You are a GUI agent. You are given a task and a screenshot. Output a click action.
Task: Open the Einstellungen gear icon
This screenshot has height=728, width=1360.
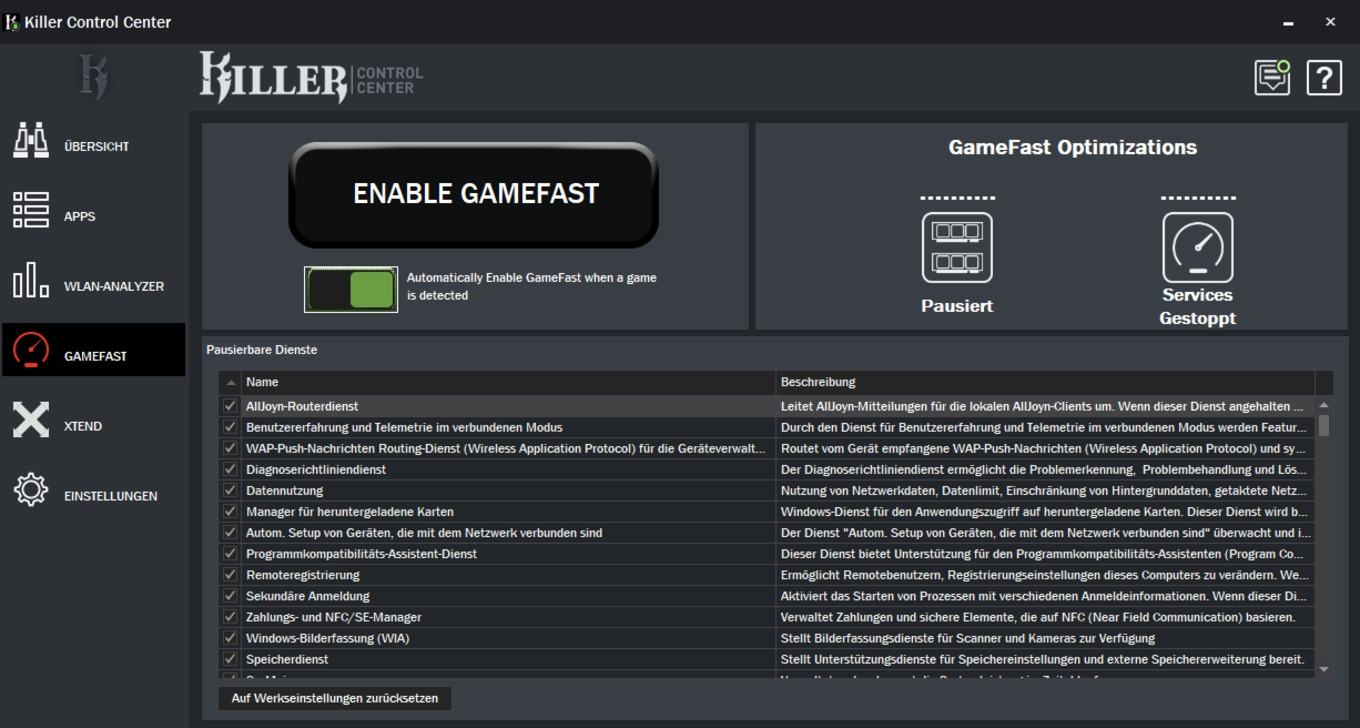pos(31,490)
